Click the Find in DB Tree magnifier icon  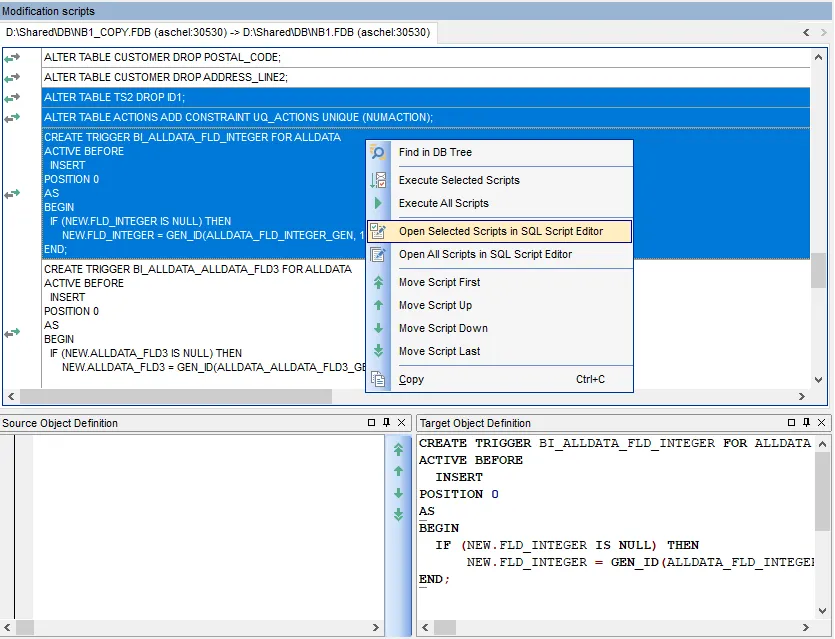pyautogui.click(x=378, y=153)
